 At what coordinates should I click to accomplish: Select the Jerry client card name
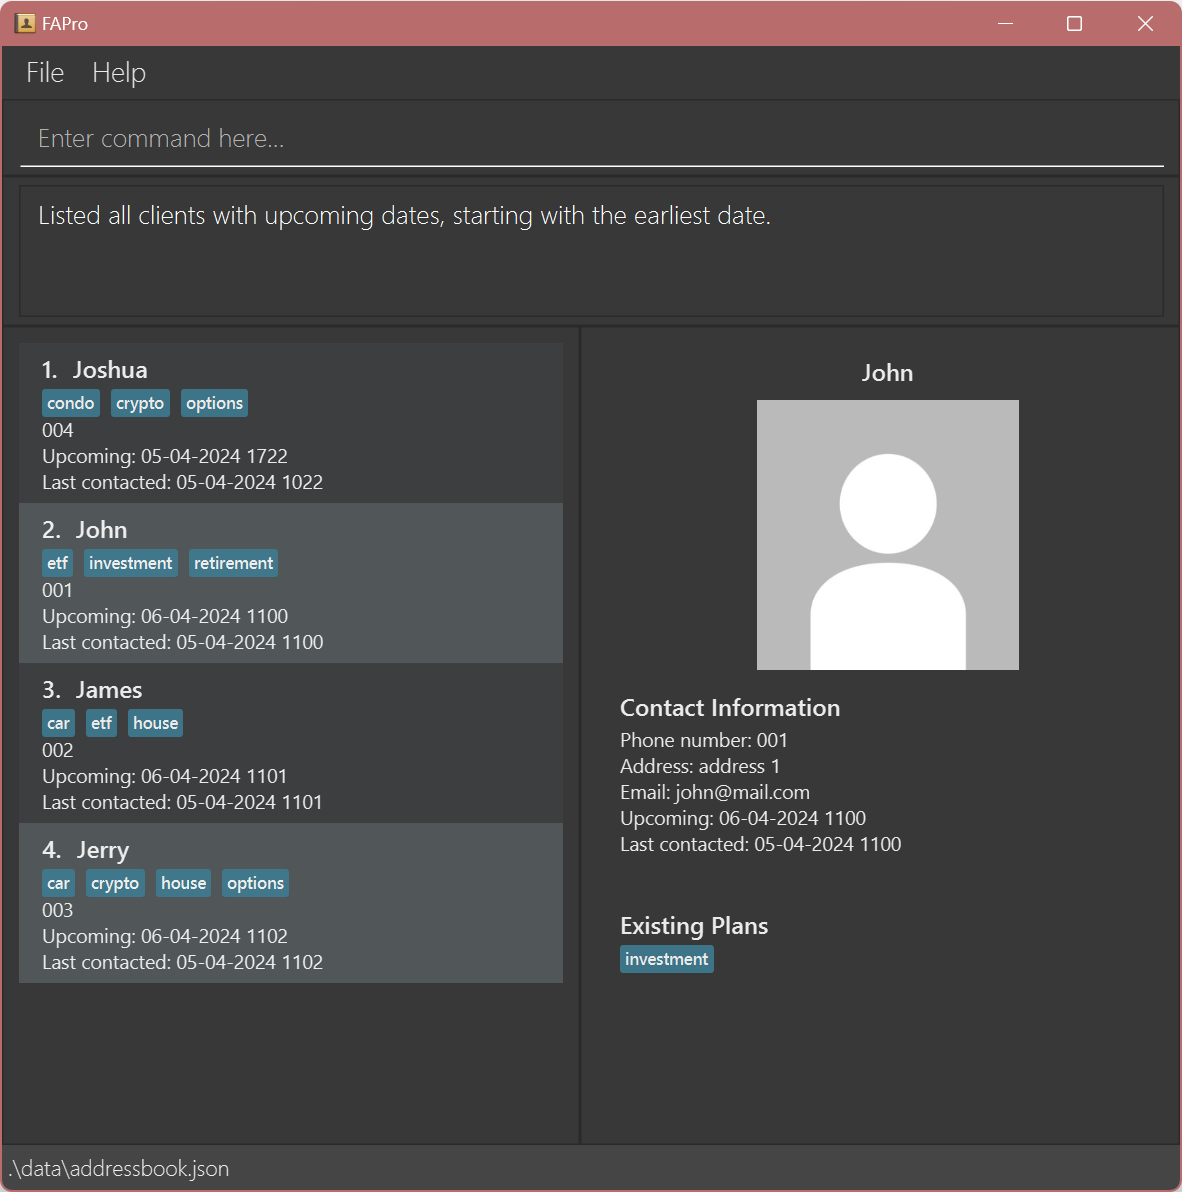[103, 850]
